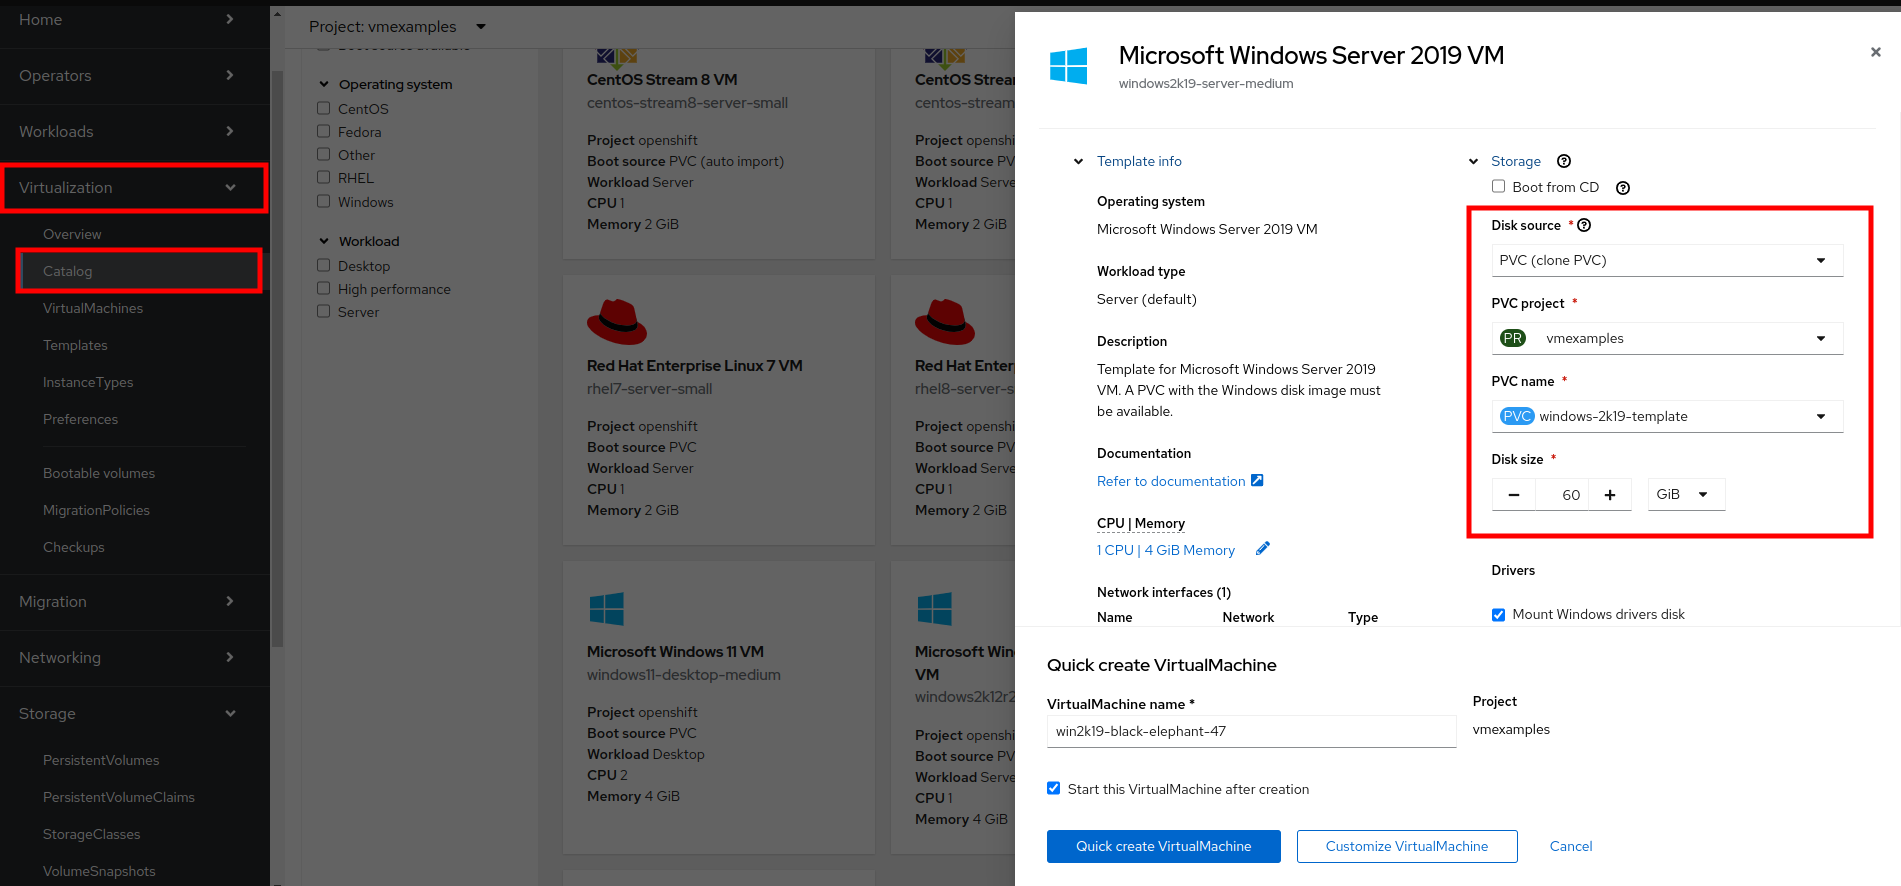Click the PR project badge in the PVC project field
The height and width of the screenshot is (886, 1901).
(1513, 338)
